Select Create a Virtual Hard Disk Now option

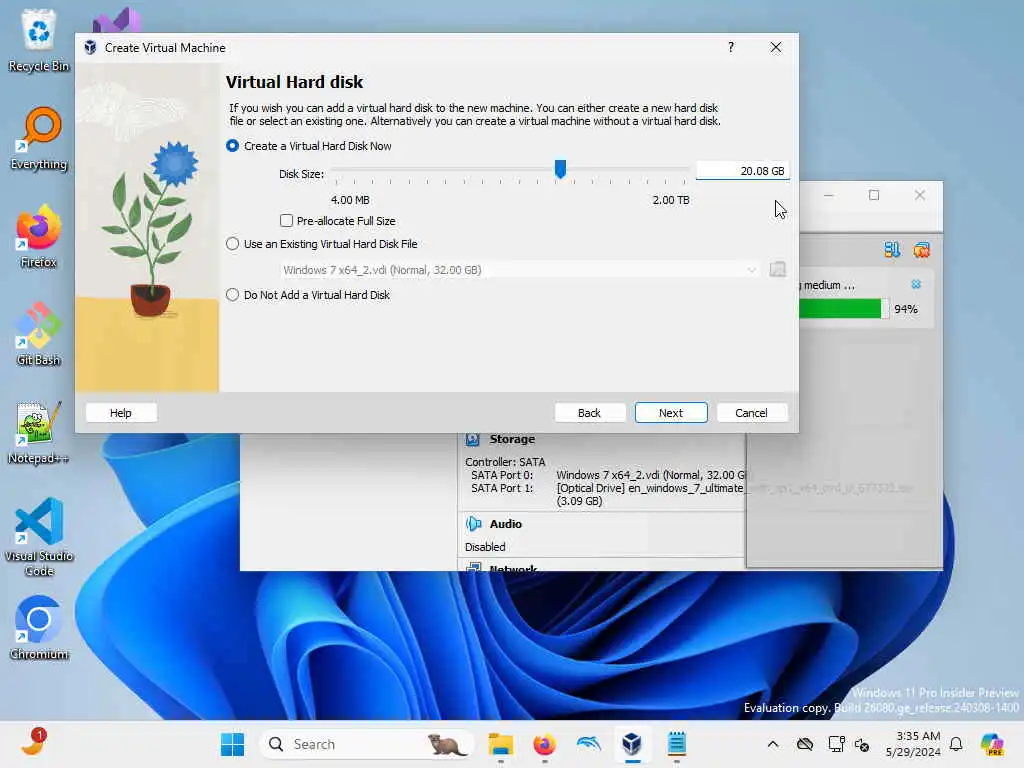pyautogui.click(x=308, y=146)
